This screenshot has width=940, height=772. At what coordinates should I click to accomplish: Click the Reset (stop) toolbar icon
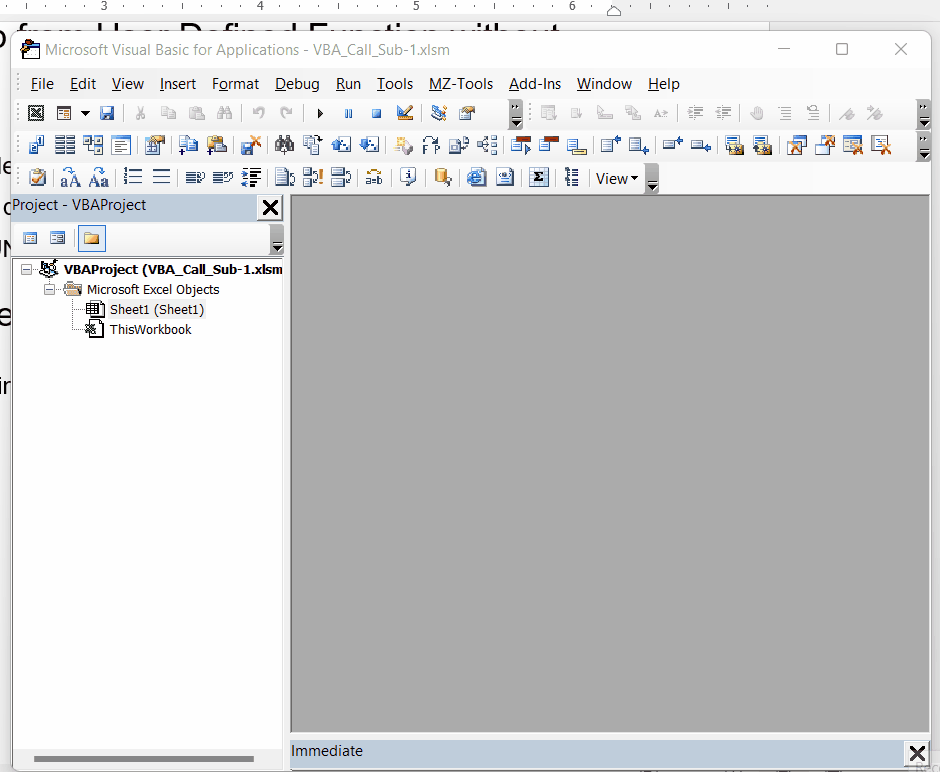(x=375, y=113)
